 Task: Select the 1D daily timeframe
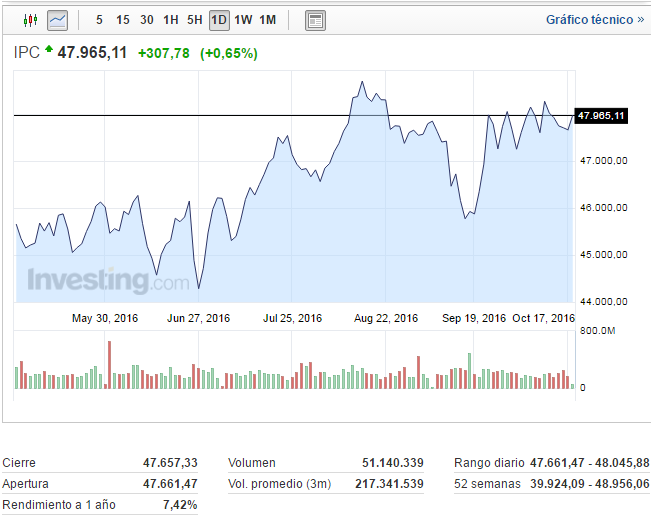point(219,20)
